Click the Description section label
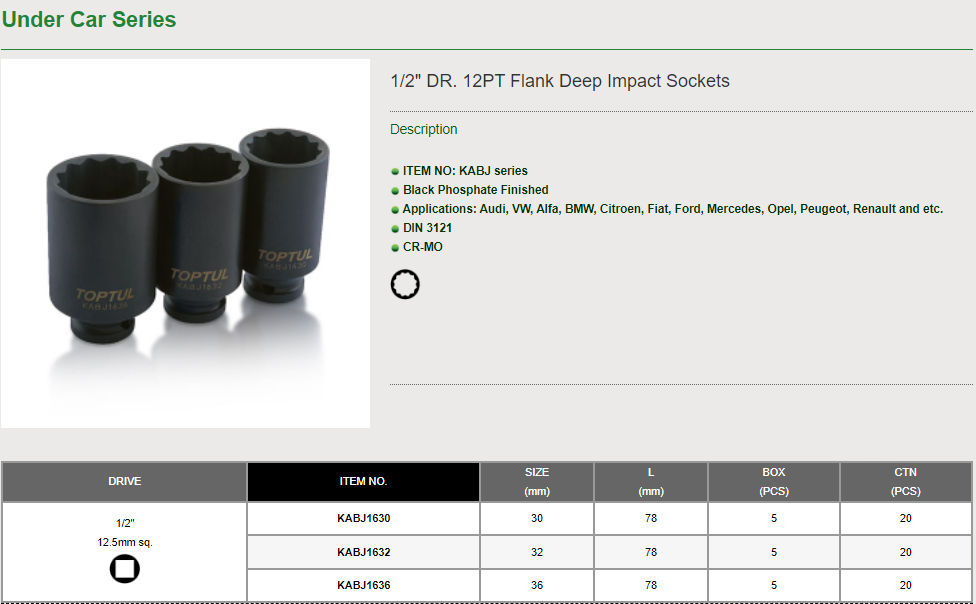 (424, 129)
